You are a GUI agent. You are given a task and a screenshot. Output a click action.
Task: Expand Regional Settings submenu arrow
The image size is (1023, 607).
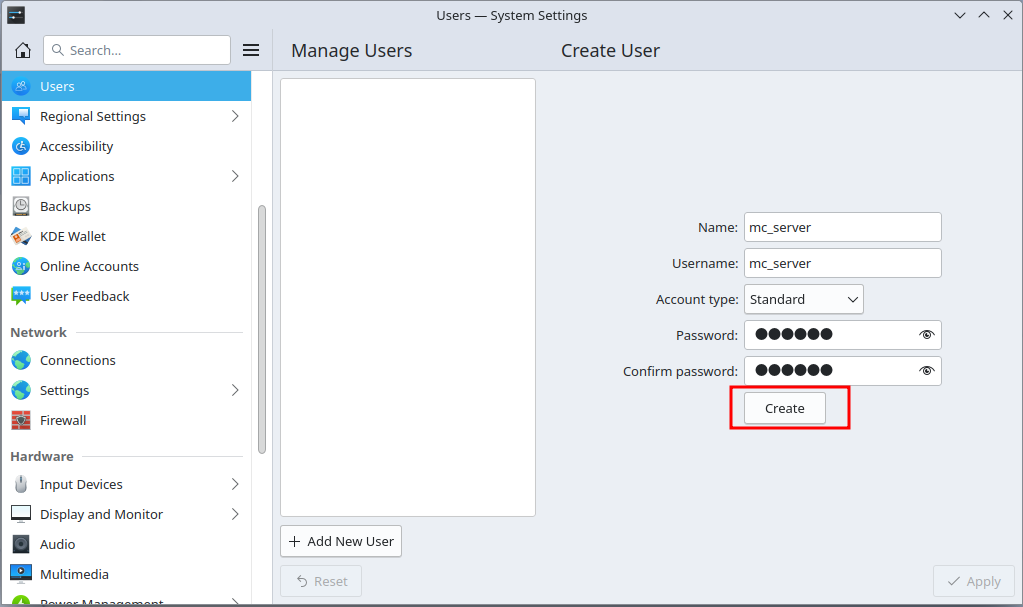235,116
